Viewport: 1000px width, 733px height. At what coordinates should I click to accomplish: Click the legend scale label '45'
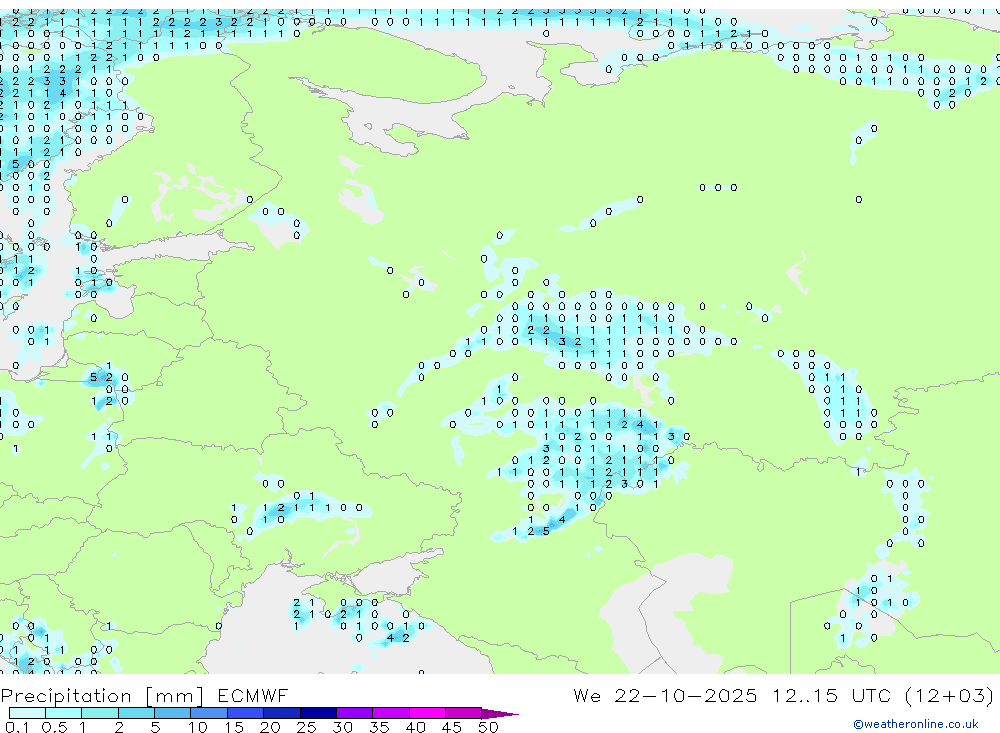[452, 727]
